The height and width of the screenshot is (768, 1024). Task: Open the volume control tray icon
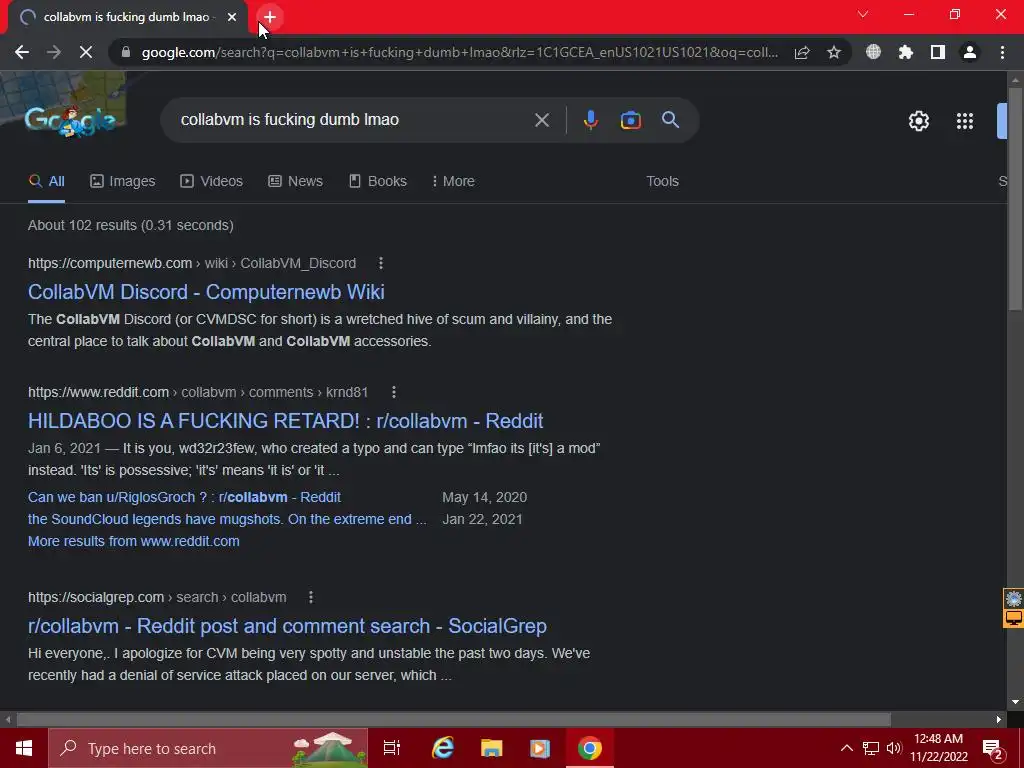[x=894, y=748]
